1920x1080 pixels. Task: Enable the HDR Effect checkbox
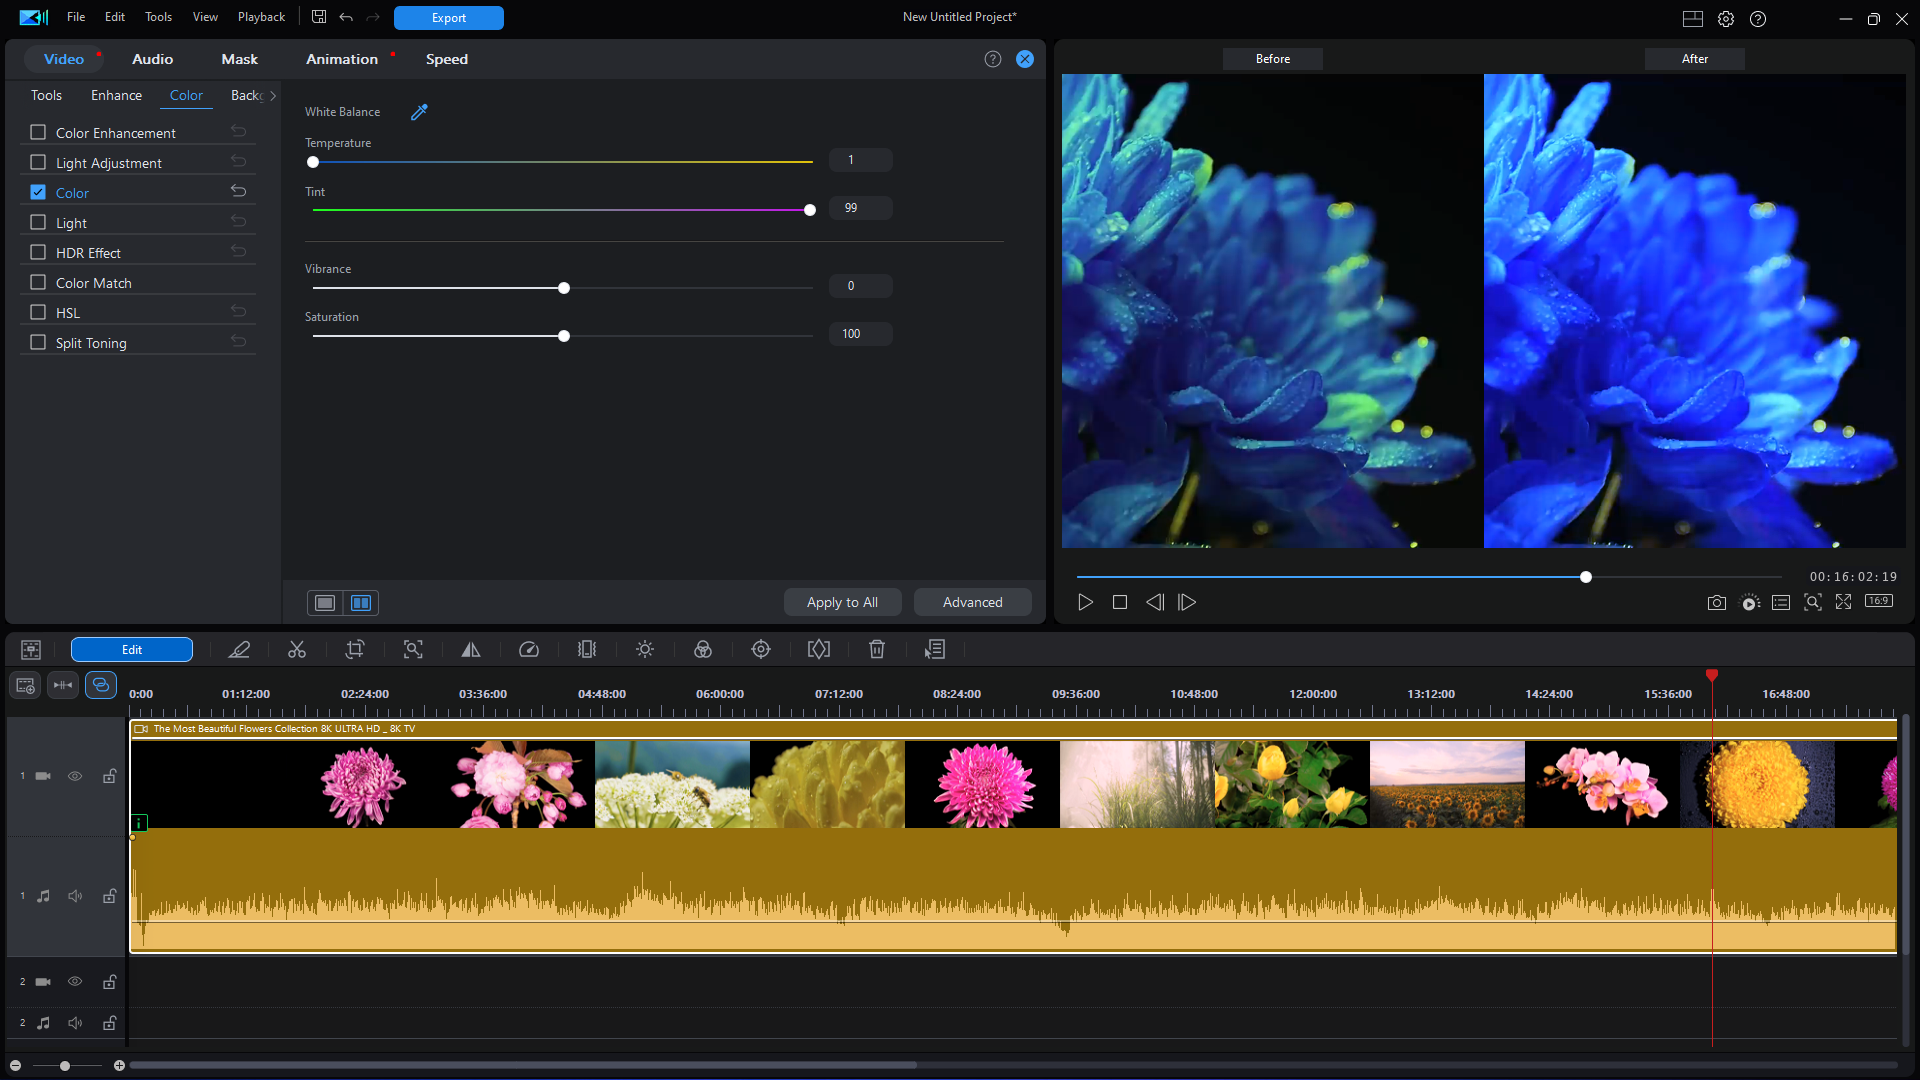pos(38,252)
